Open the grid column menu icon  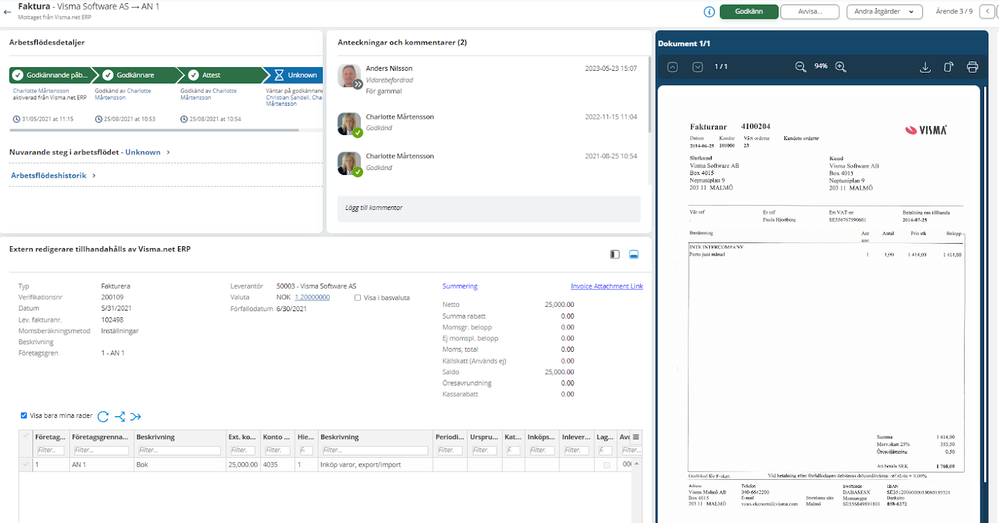636,437
